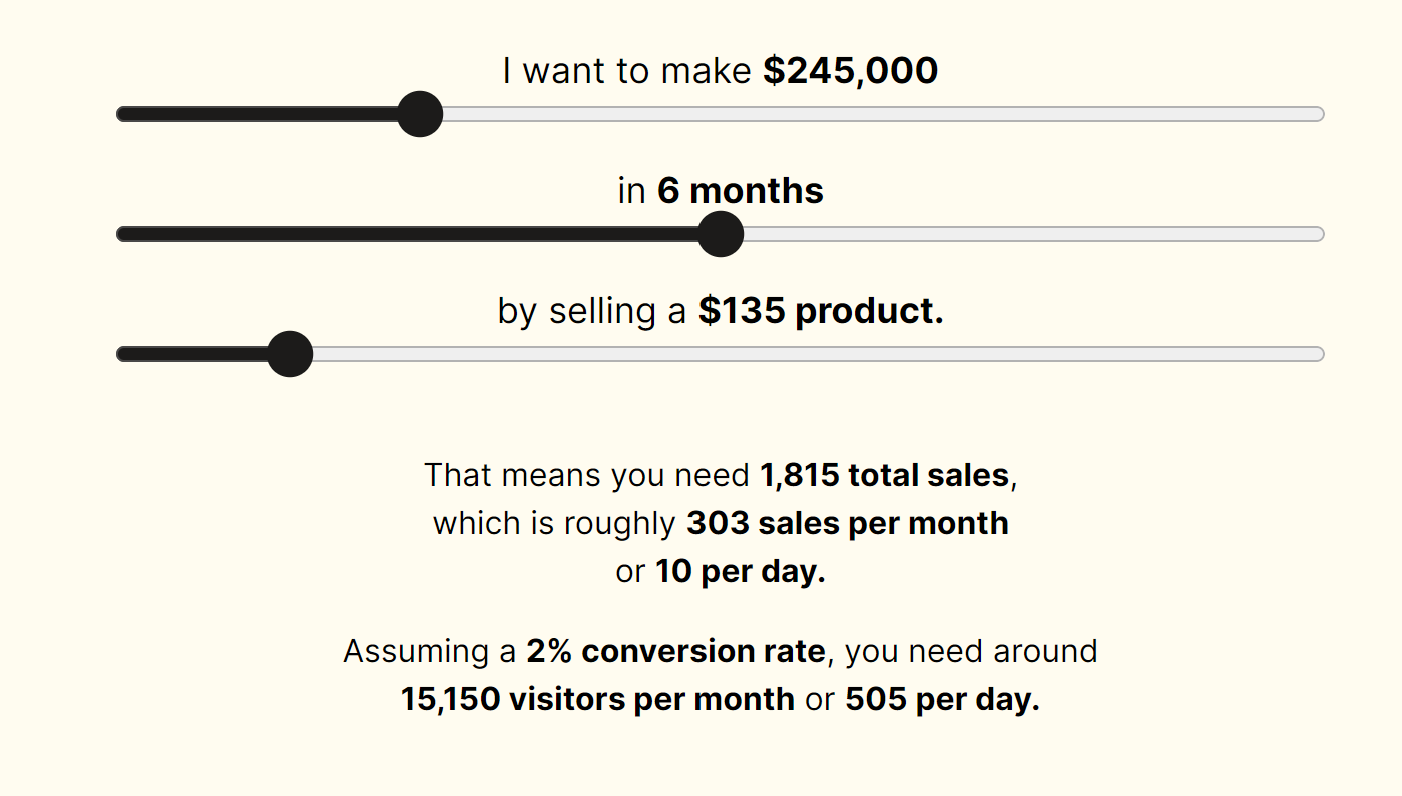Click the income goal slider handle

click(420, 114)
